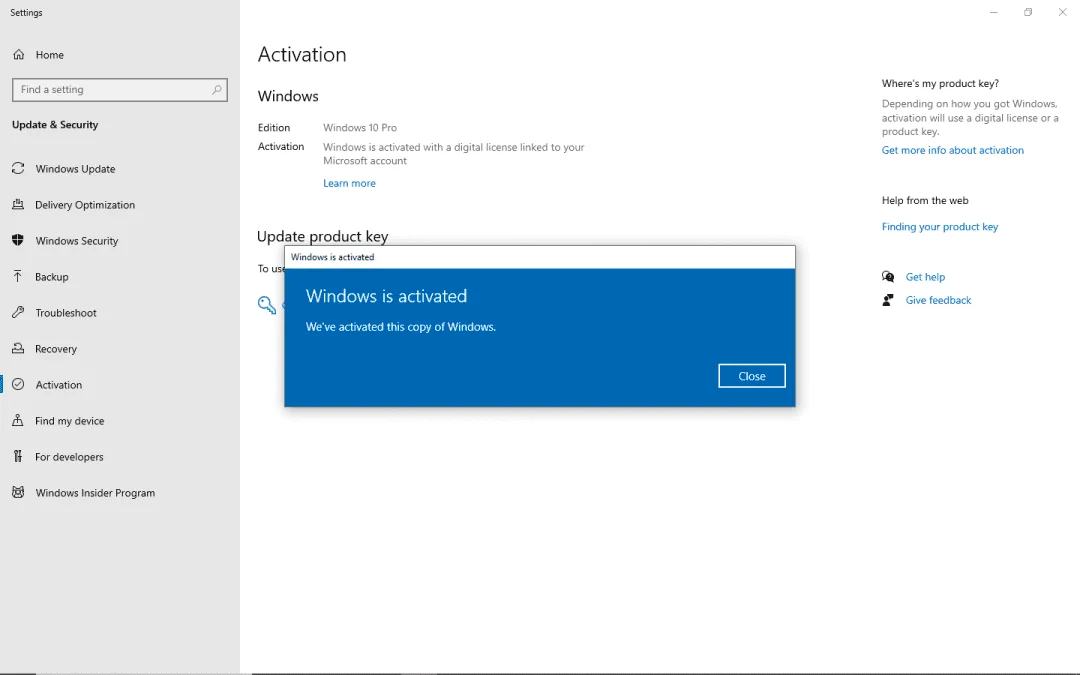Click the 'Update product key' heading
The height and width of the screenshot is (675, 1080).
coord(322,236)
